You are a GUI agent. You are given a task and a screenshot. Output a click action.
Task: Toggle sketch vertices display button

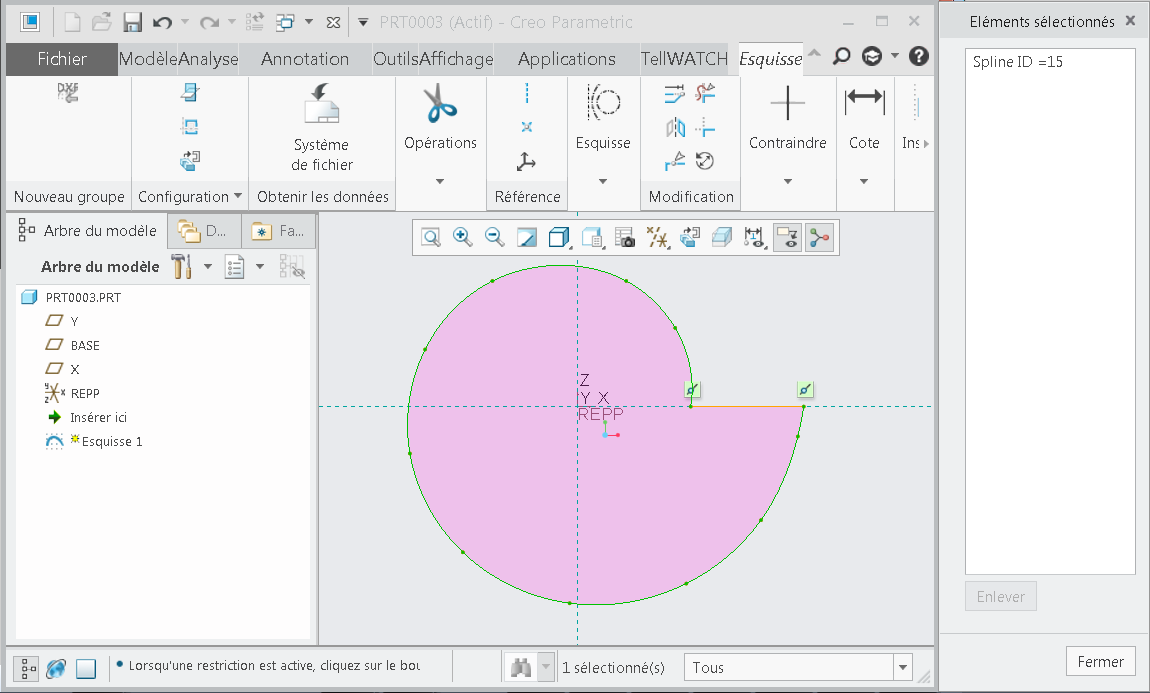point(819,237)
